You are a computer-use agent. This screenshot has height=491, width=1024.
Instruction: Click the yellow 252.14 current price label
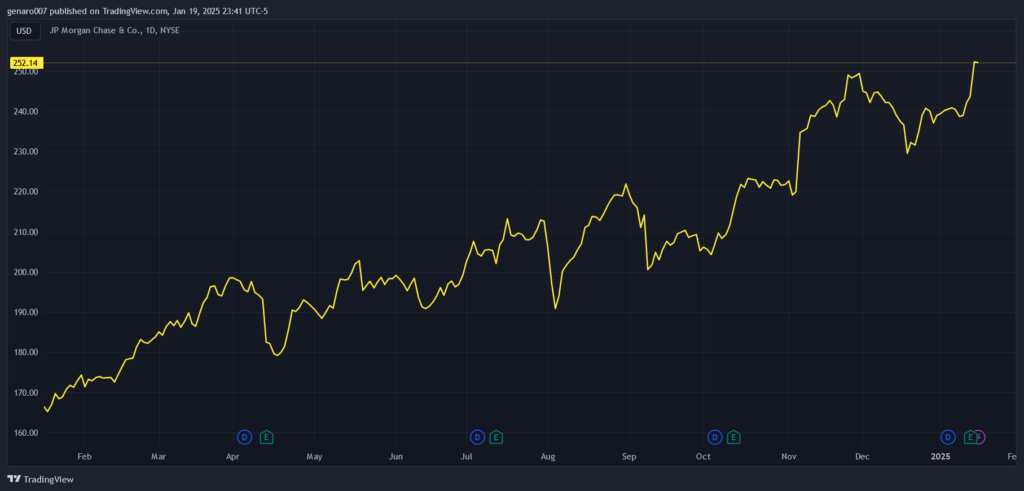(x=25, y=62)
